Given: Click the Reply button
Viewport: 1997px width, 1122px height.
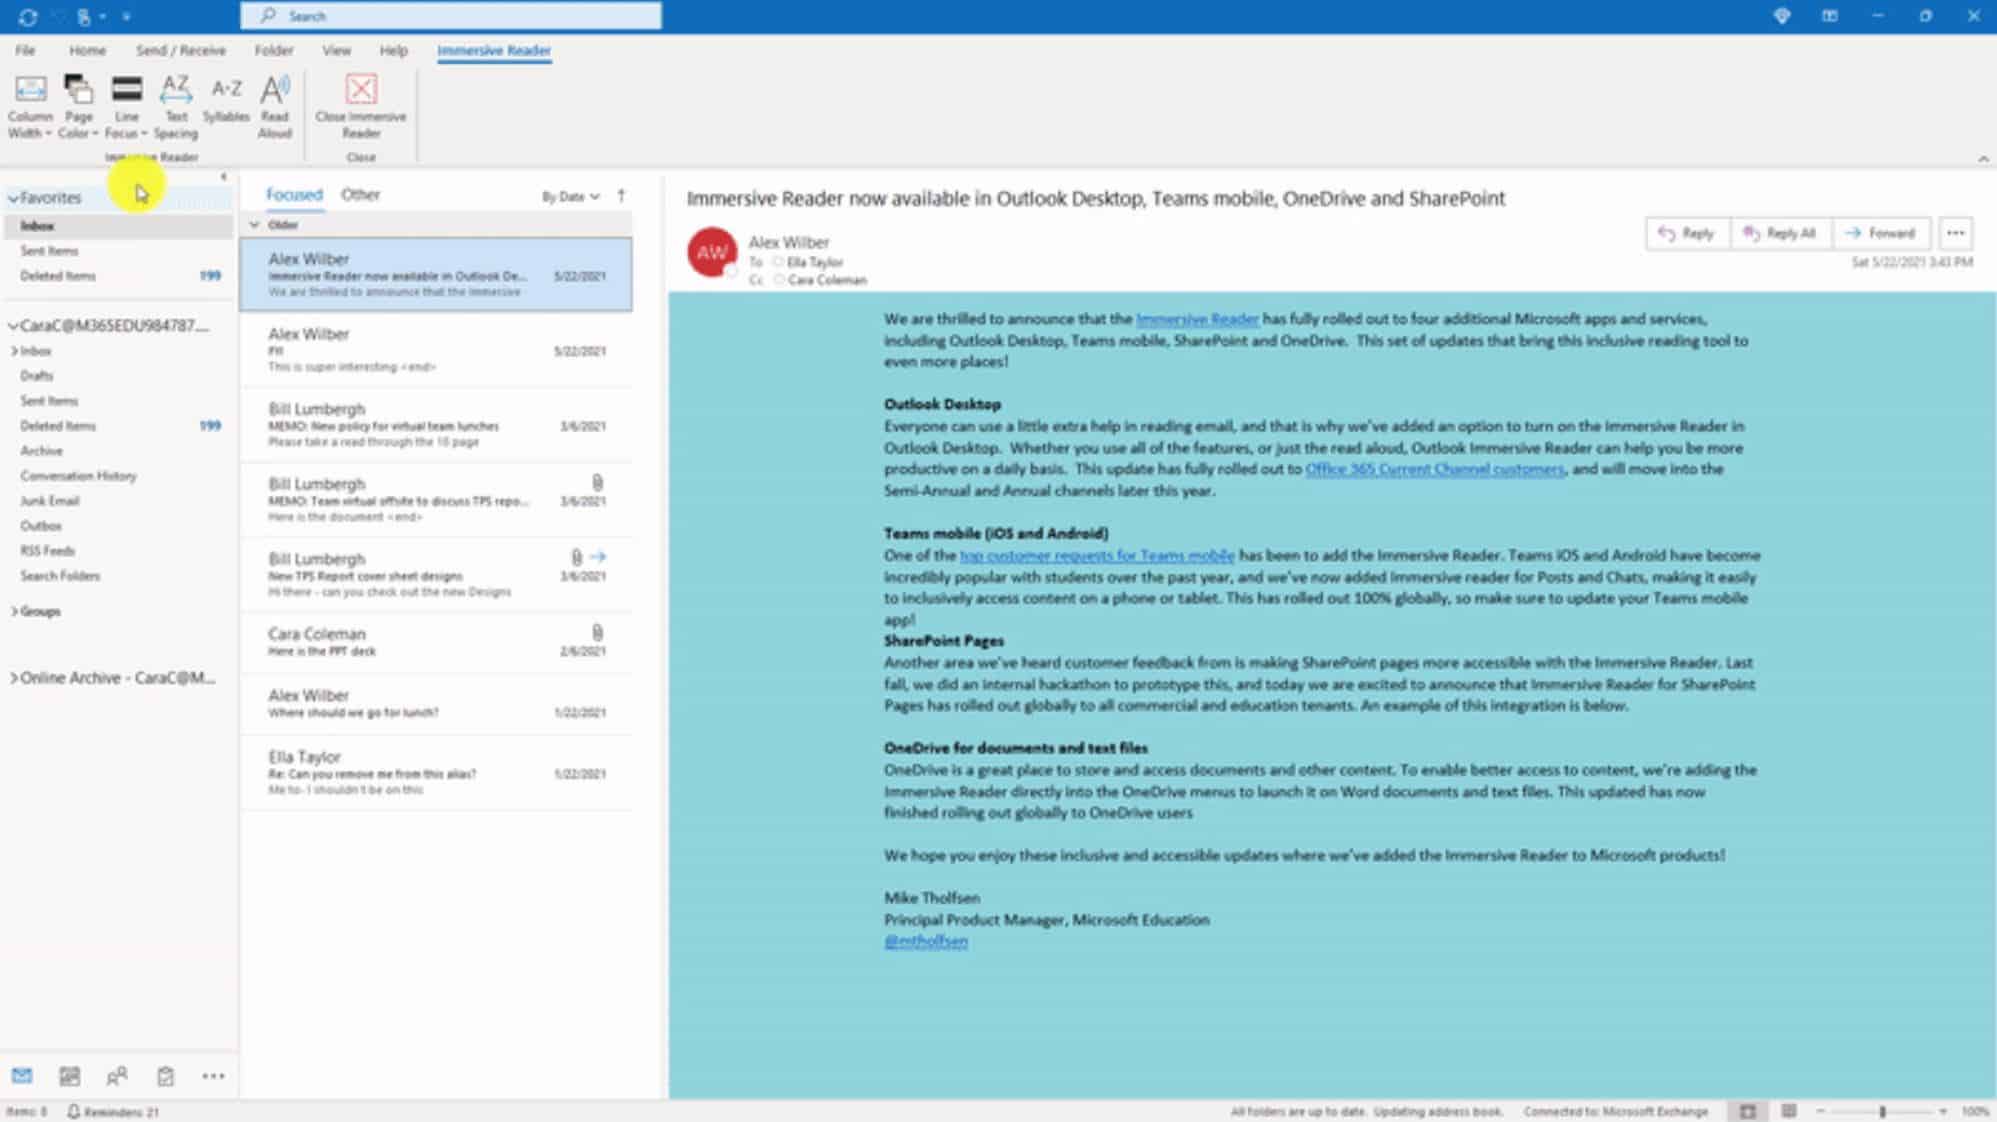Looking at the screenshot, I should 1687,233.
